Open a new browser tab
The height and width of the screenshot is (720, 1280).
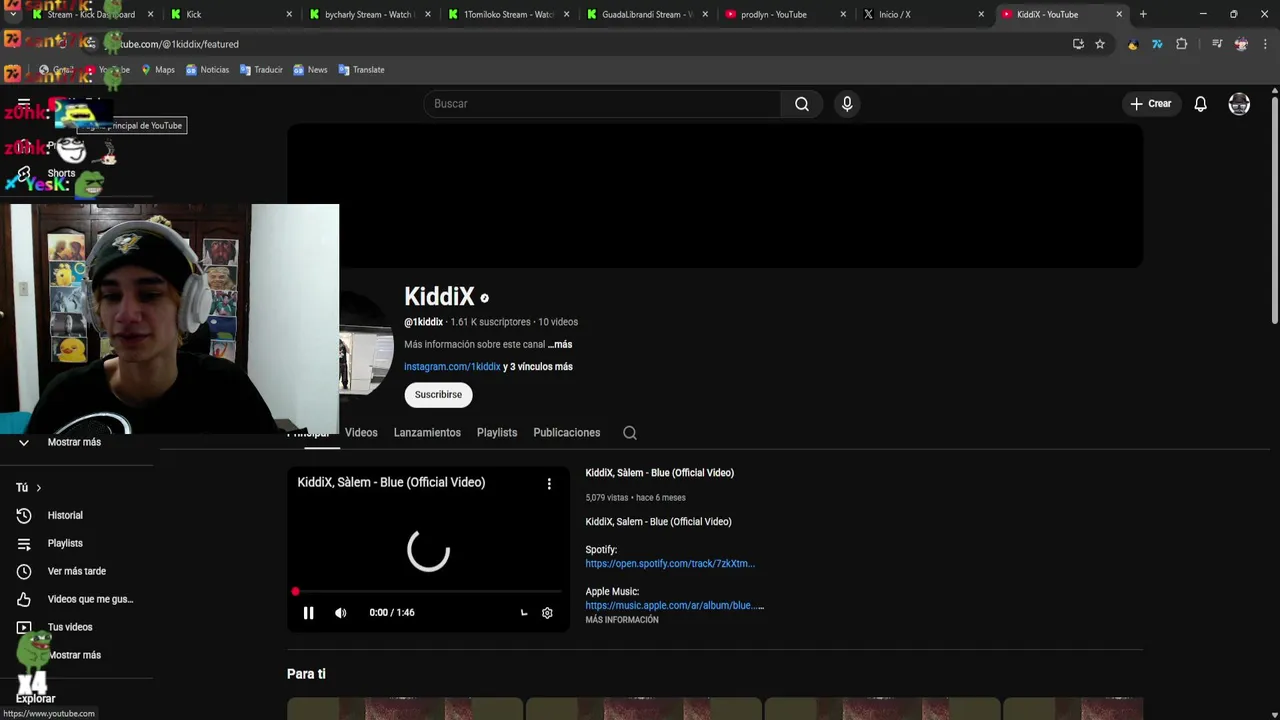tap(1143, 15)
